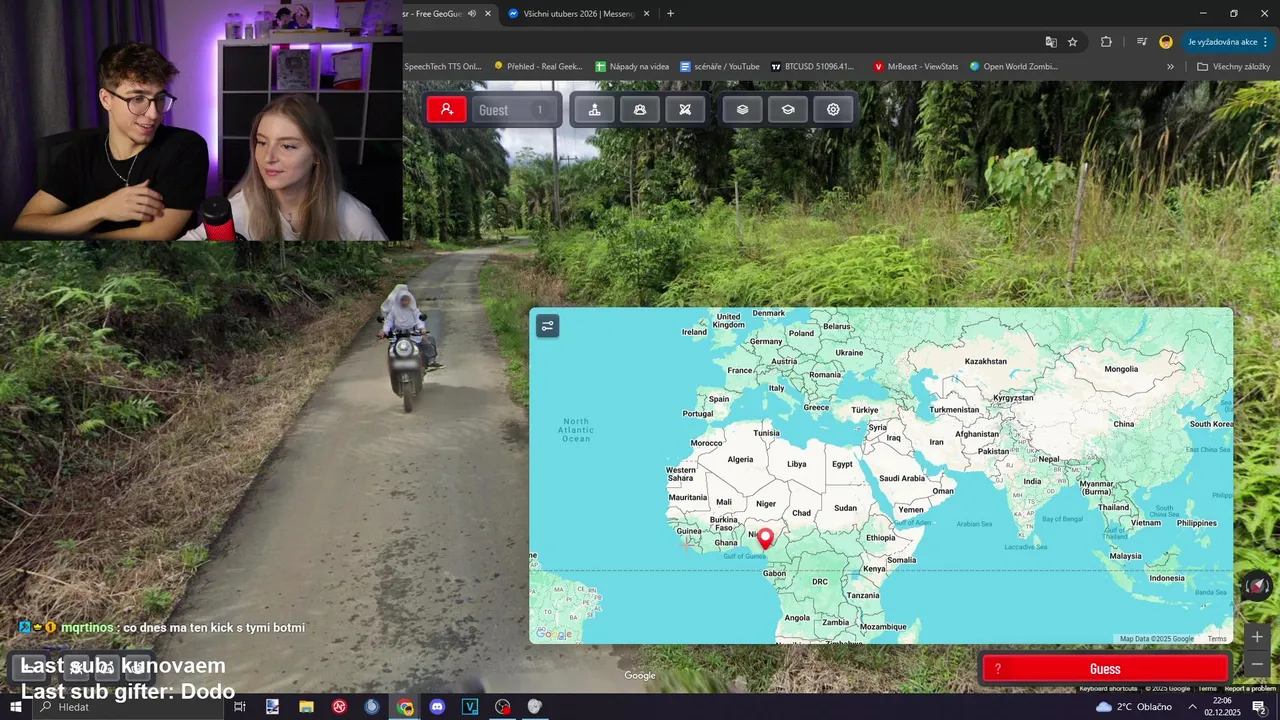Screen dimensions: 1280x720
Task: Click the Street View compass icon
Action: [1257, 586]
